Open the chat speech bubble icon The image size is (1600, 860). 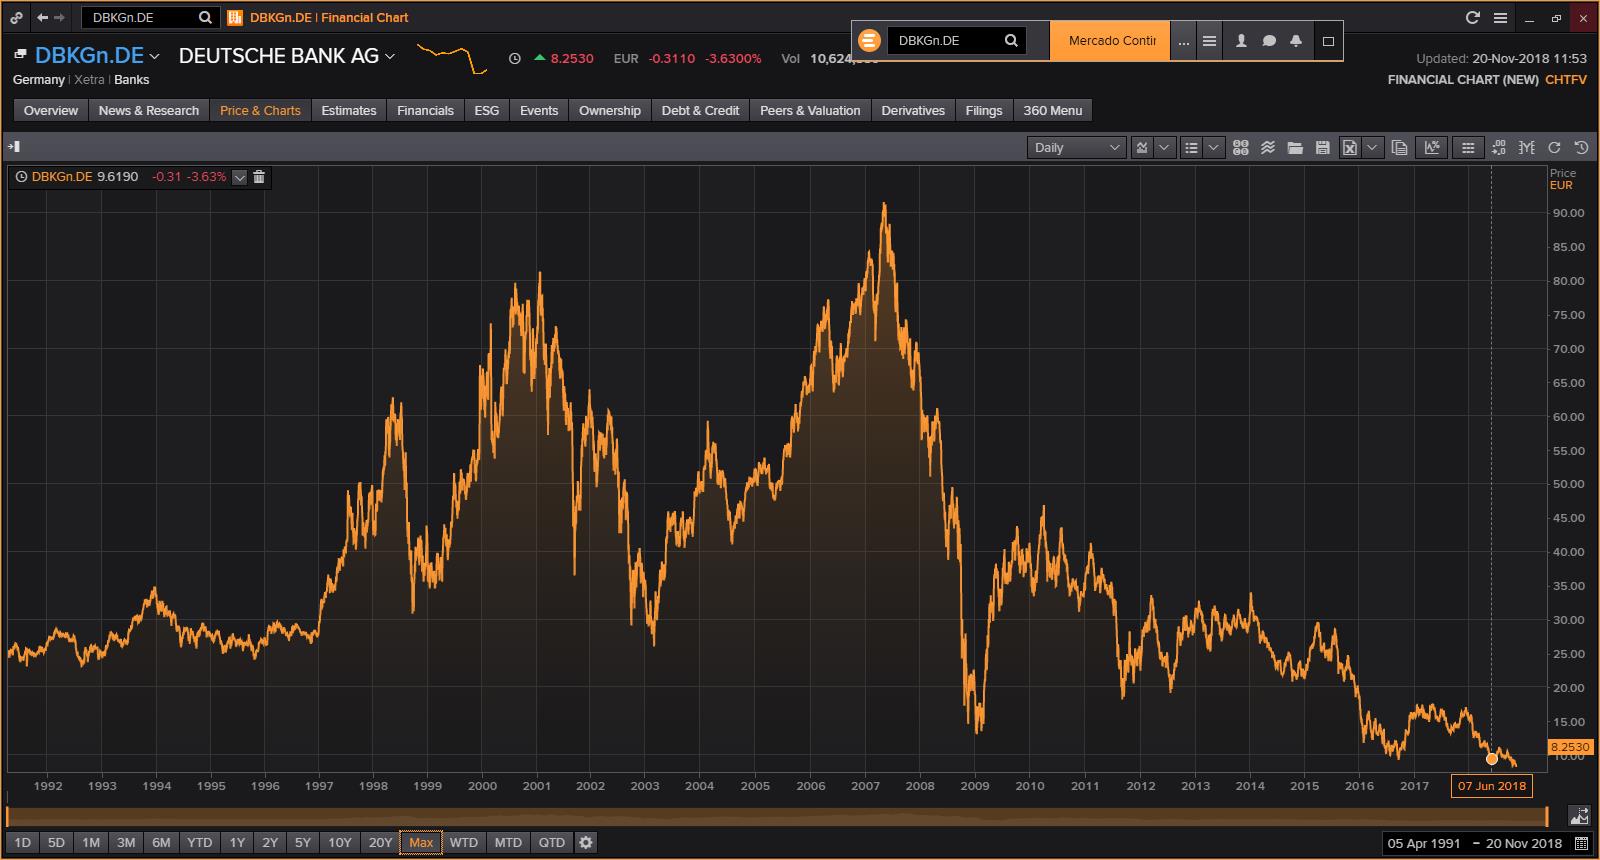pyautogui.click(x=1269, y=41)
